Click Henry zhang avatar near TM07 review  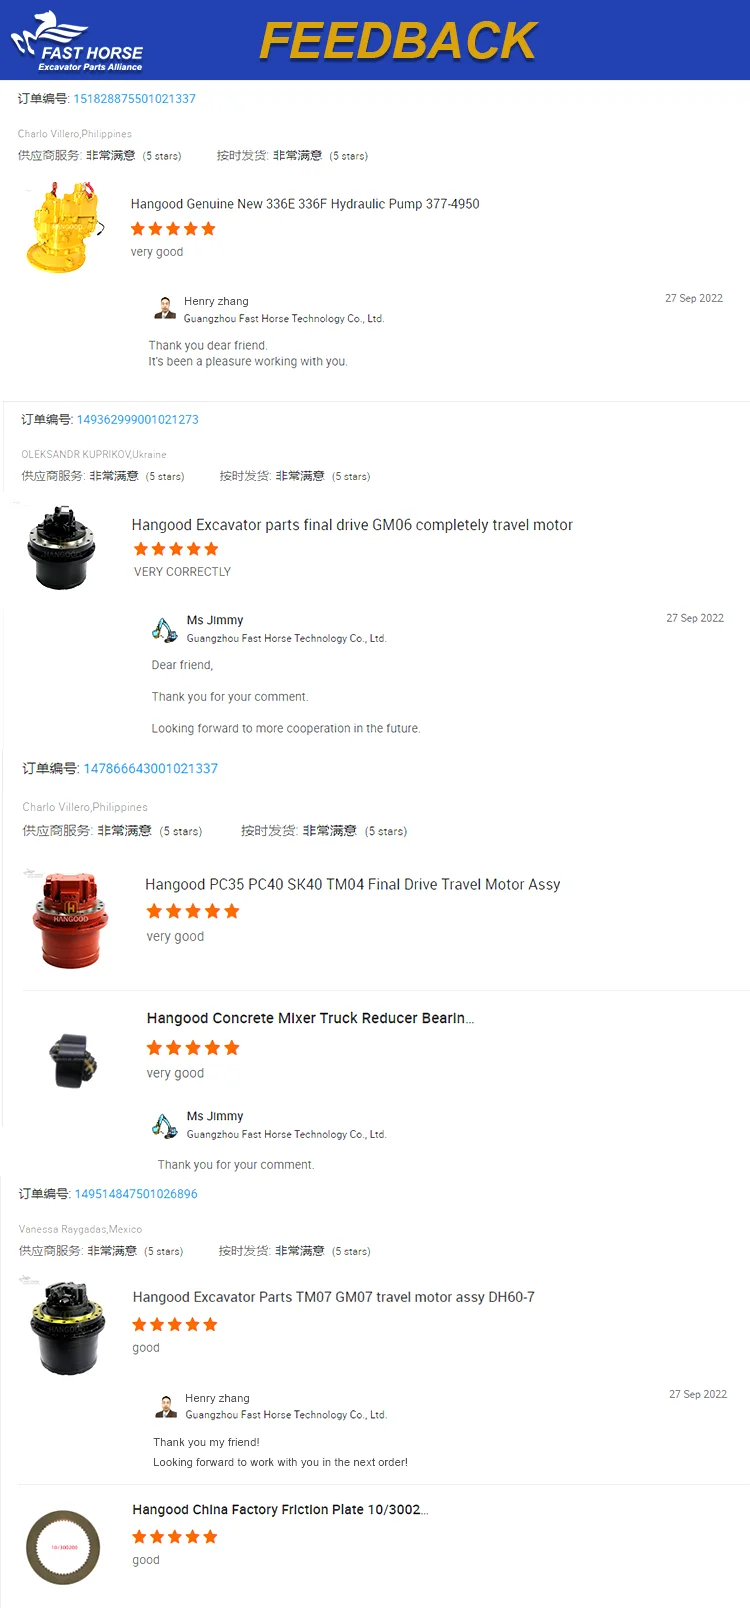coord(166,1406)
